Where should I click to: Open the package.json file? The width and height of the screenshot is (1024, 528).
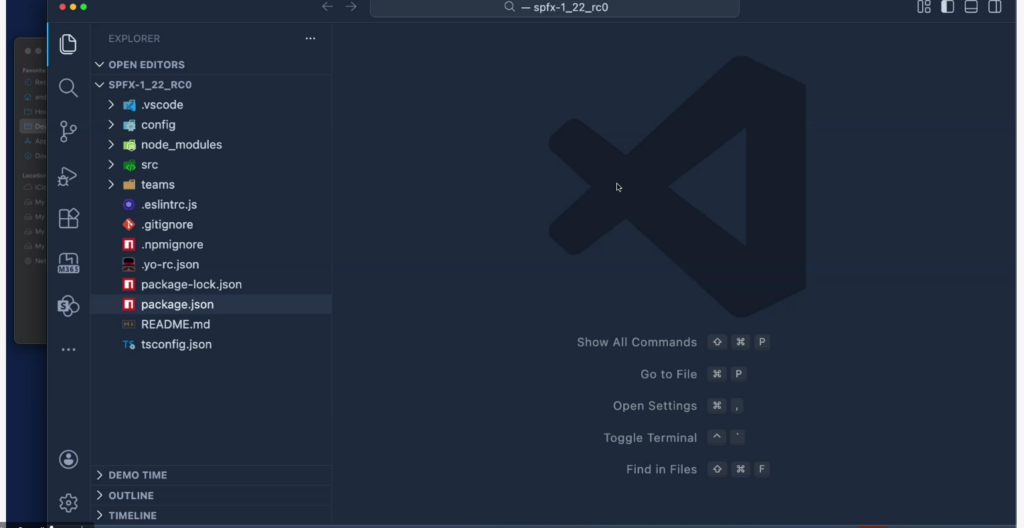211,305
